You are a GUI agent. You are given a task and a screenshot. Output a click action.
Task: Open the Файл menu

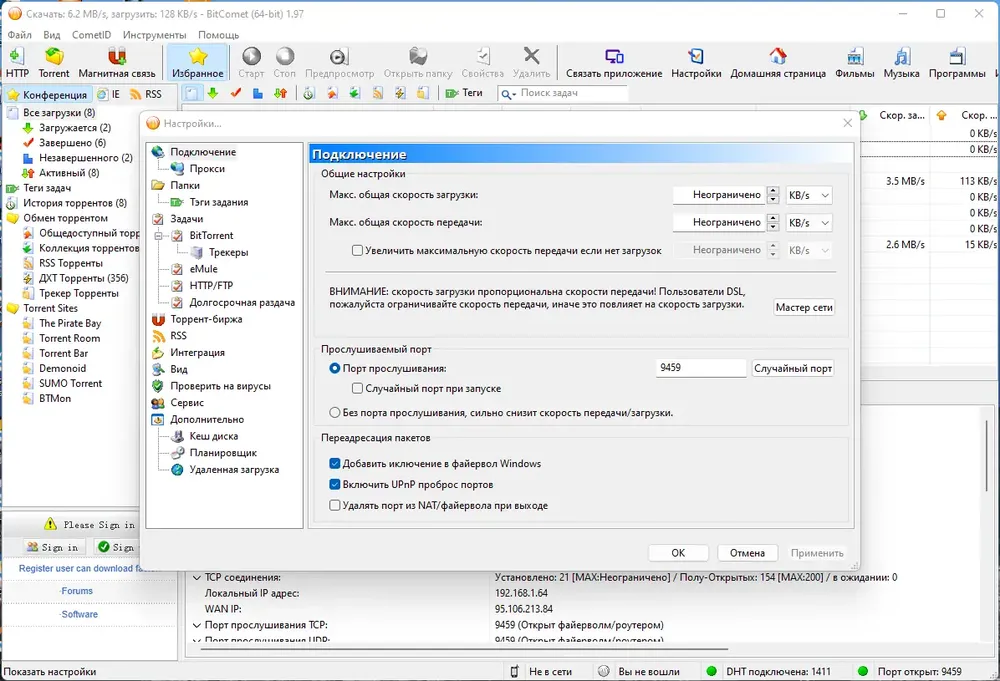19,35
